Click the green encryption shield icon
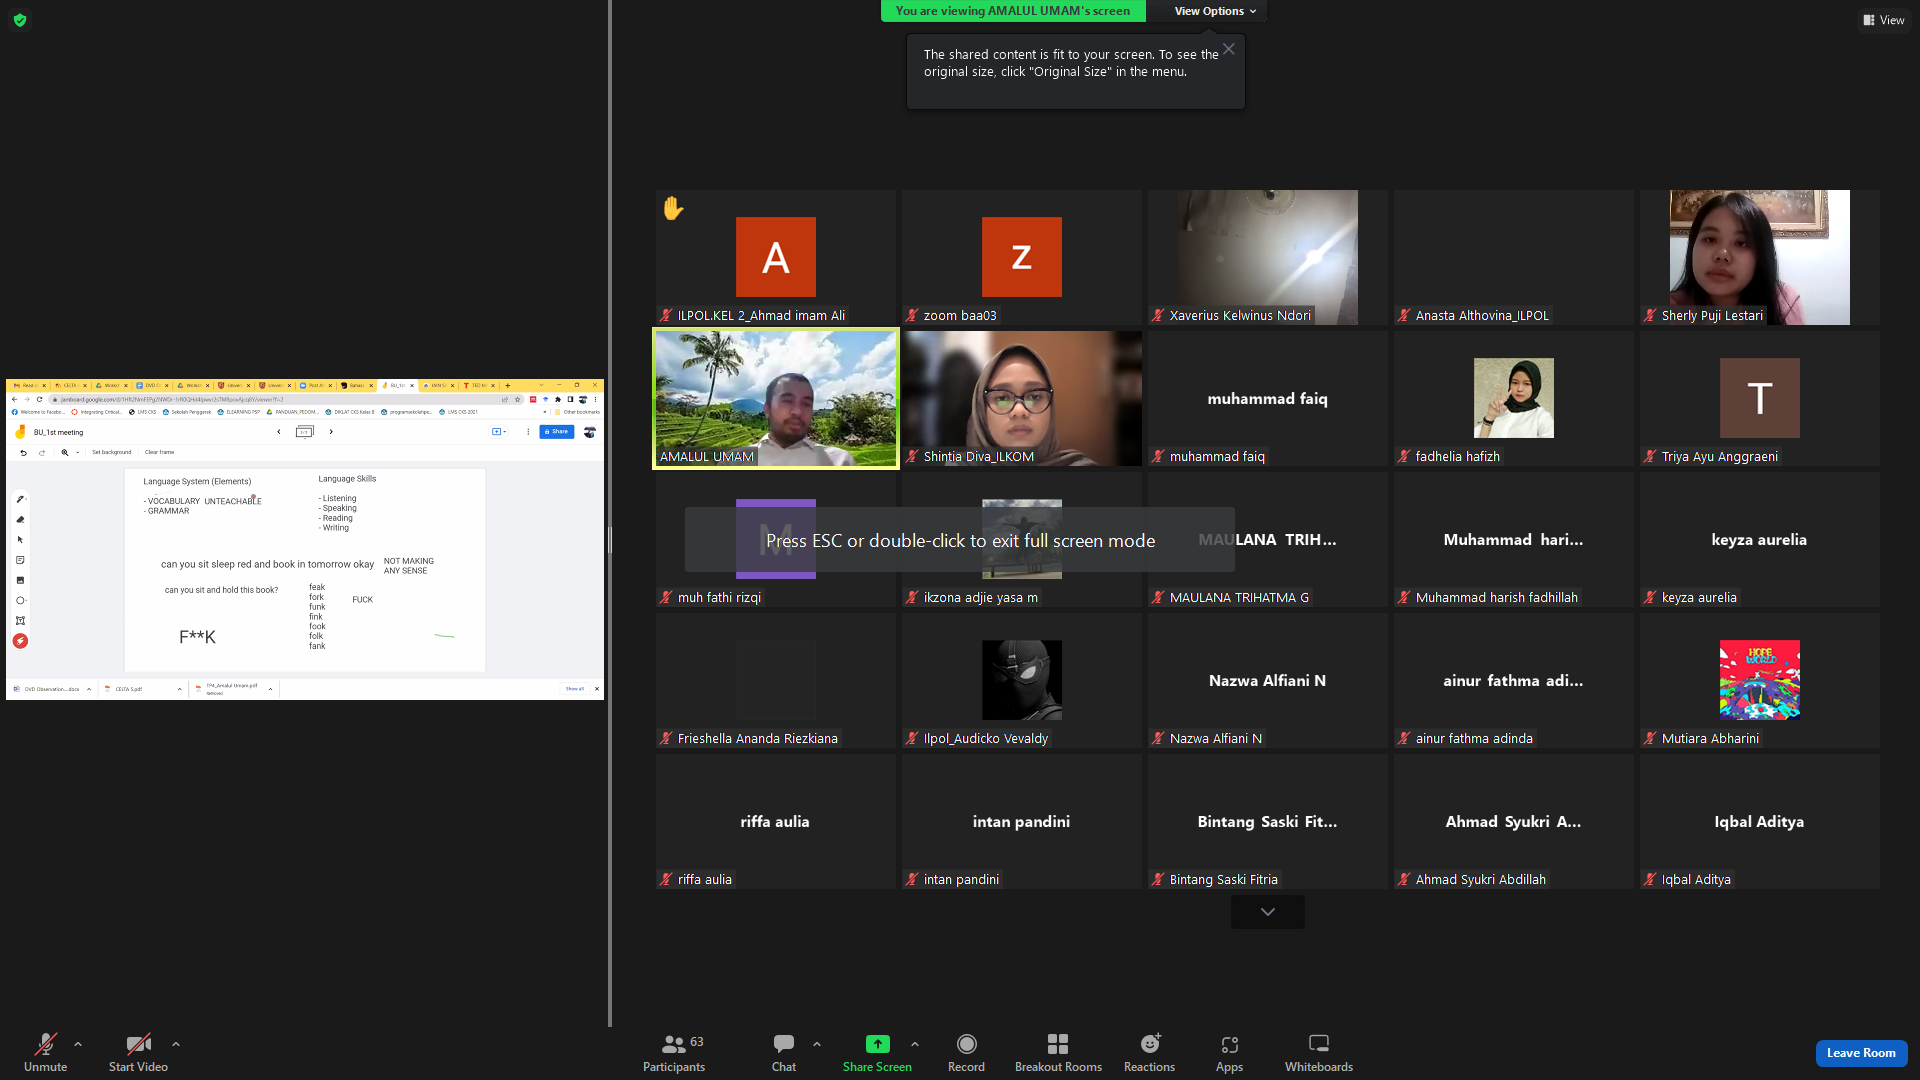 (20, 20)
